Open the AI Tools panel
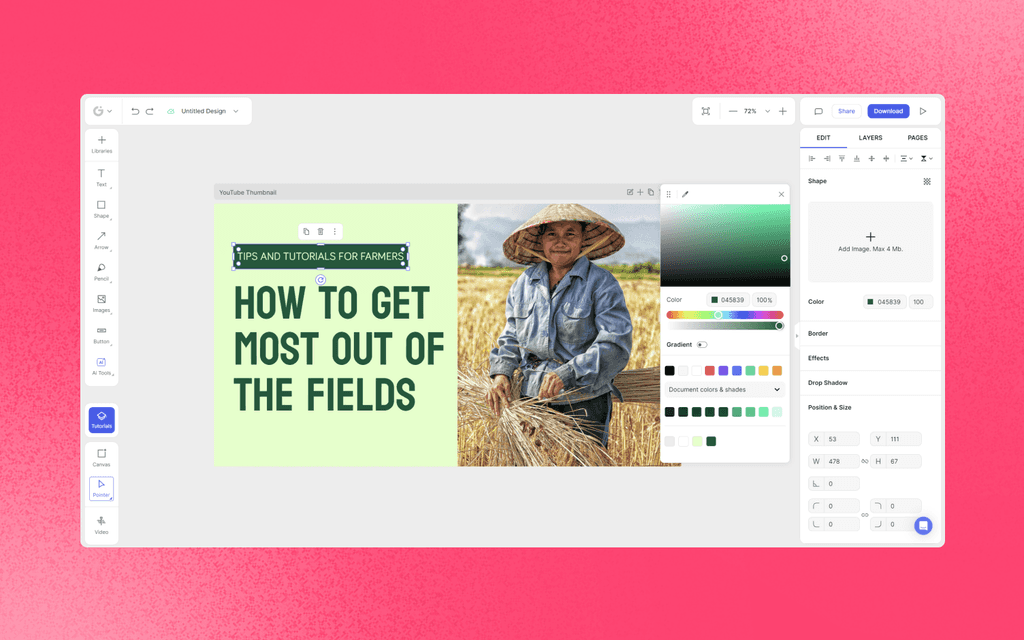Image resolution: width=1024 pixels, height=640 pixels. [x=101, y=365]
